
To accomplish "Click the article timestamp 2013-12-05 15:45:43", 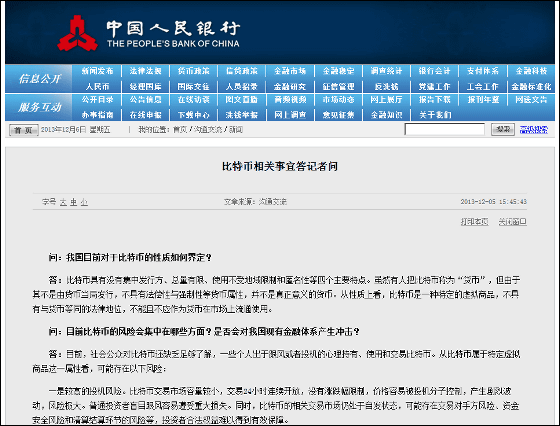I will (x=494, y=202).
